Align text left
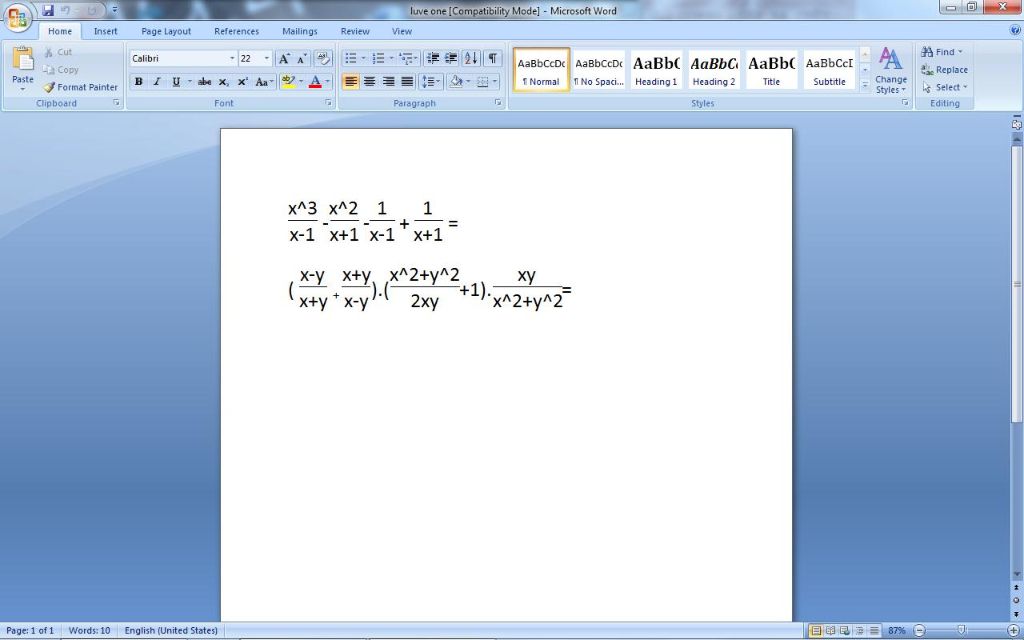Screen dimensions: 1024x640 [x=351, y=82]
